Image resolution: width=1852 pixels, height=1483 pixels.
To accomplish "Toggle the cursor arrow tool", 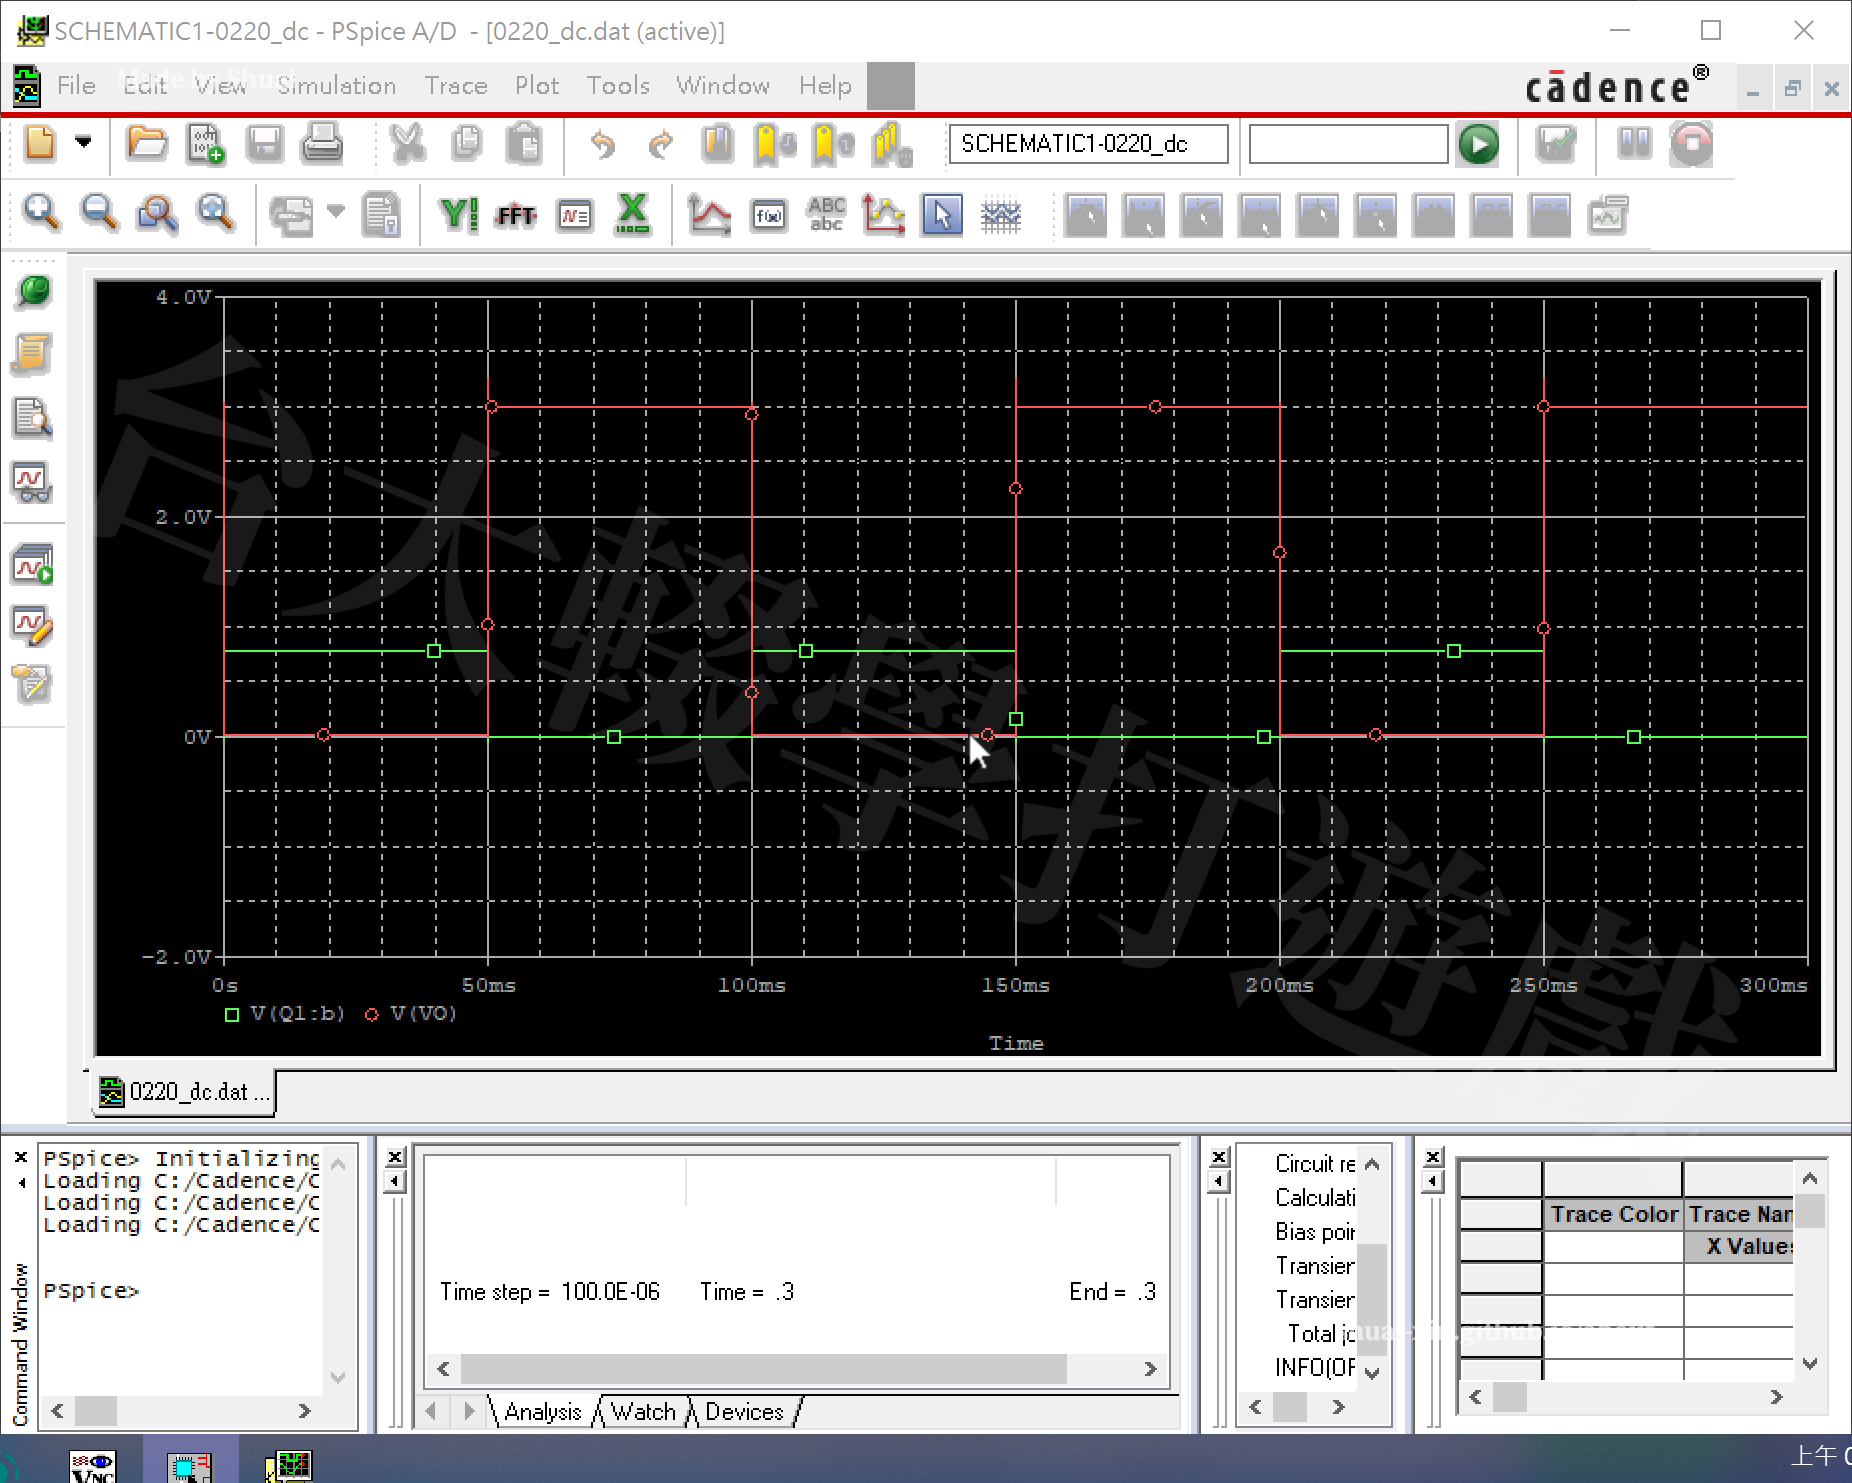I will (x=942, y=214).
